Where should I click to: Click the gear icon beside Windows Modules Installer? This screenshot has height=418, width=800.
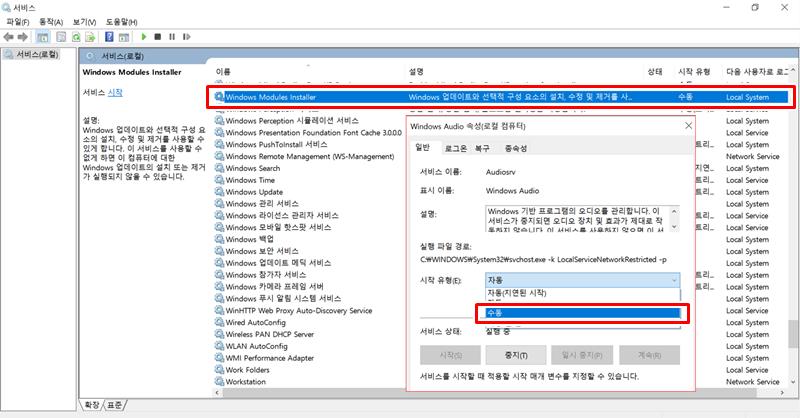(219, 97)
